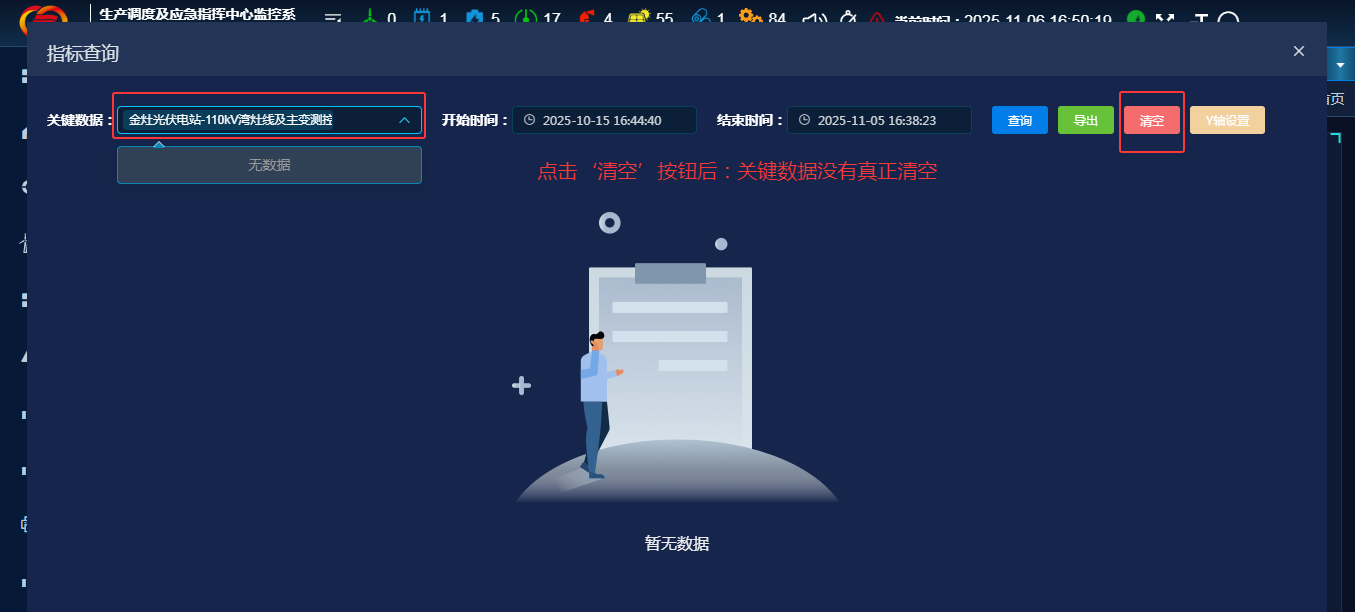
Task: Open the blue dropdown arrow at right edge
Action: pyautogui.click(x=1340, y=65)
